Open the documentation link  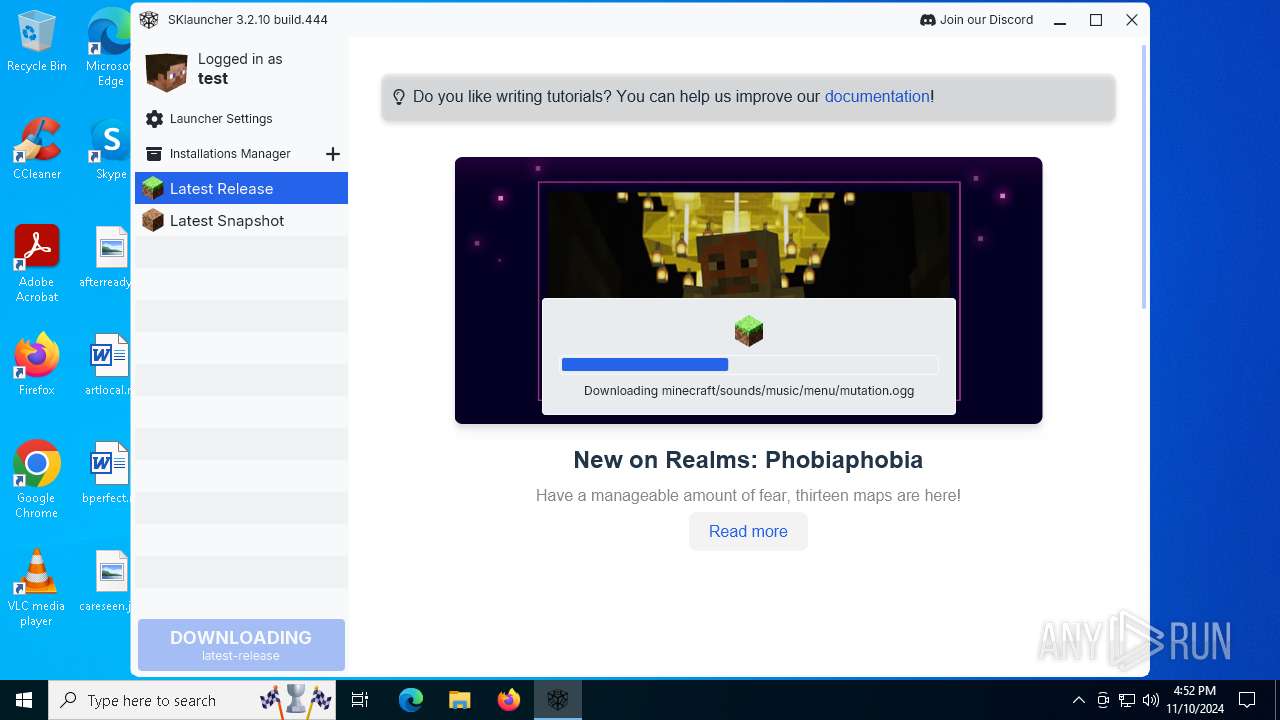pos(877,97)
